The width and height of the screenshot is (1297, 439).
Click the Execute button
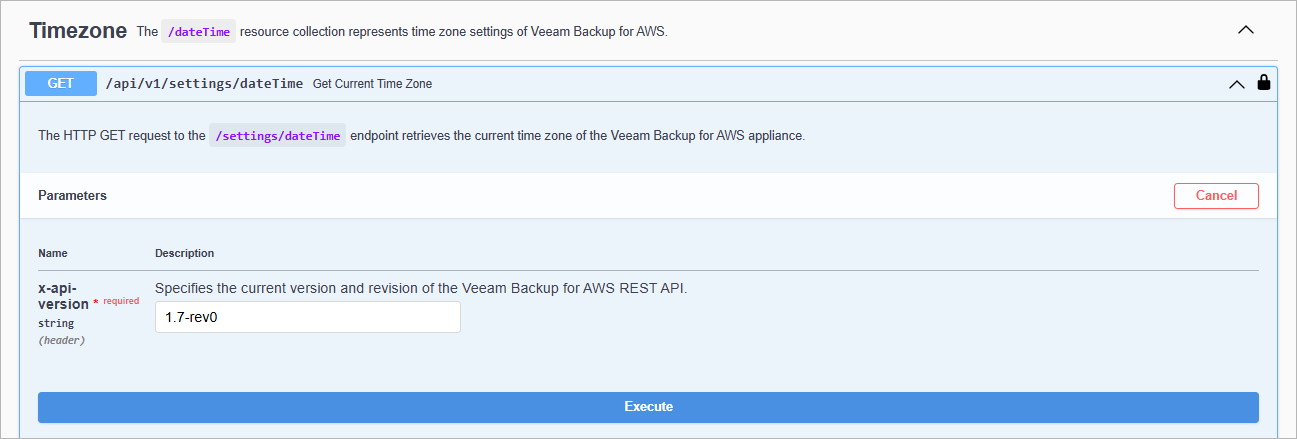(x=648, y=407)
